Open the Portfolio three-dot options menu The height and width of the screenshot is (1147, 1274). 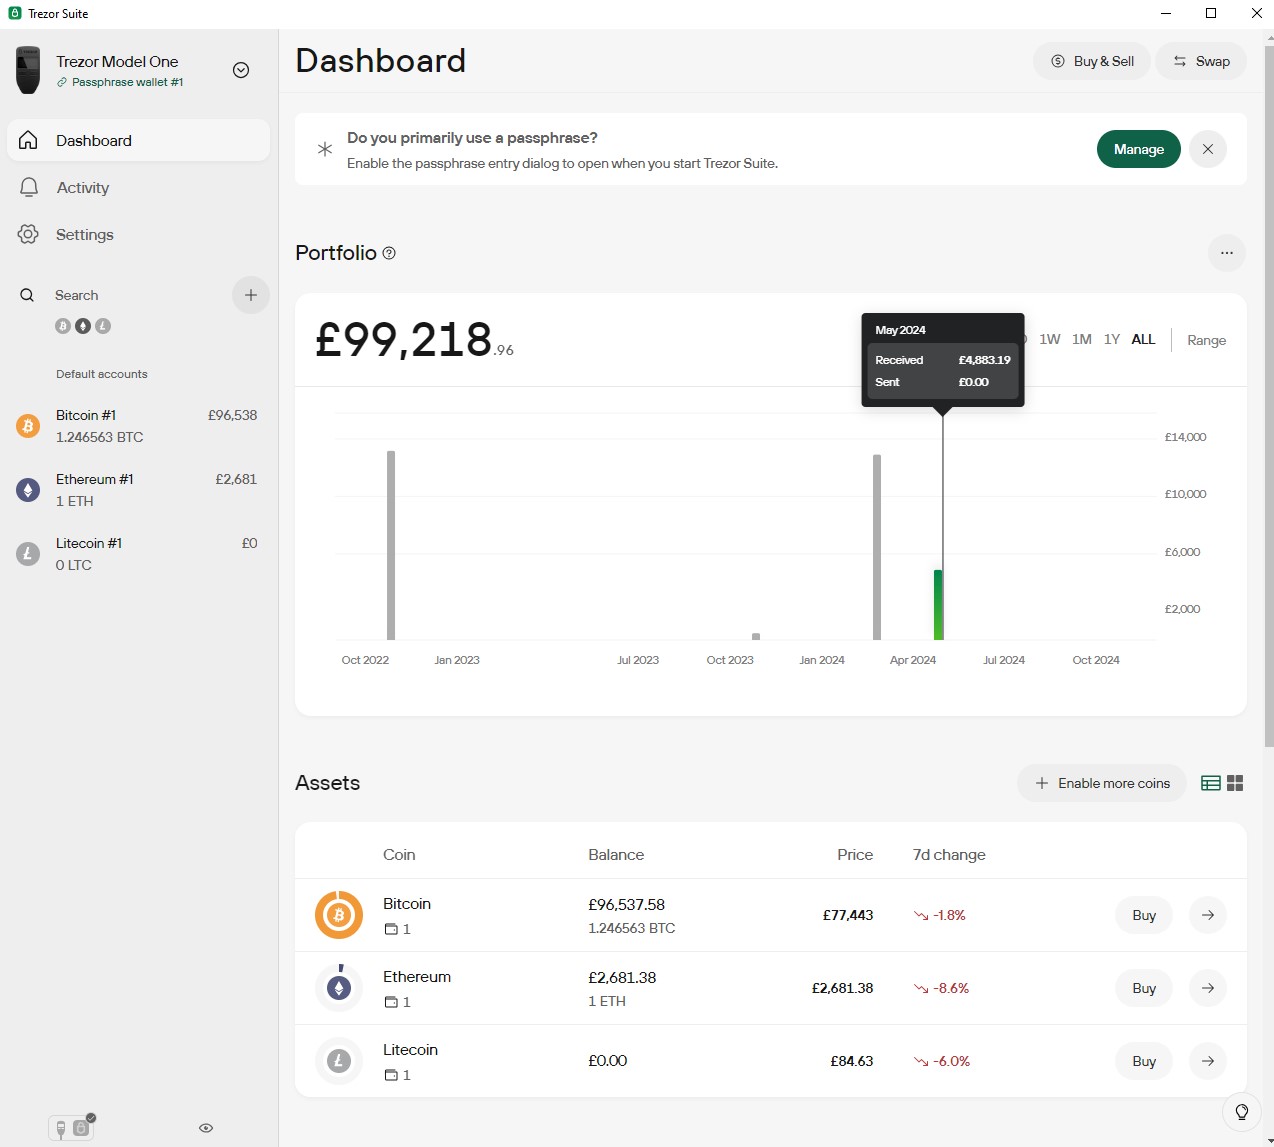tap(1227, 253)
